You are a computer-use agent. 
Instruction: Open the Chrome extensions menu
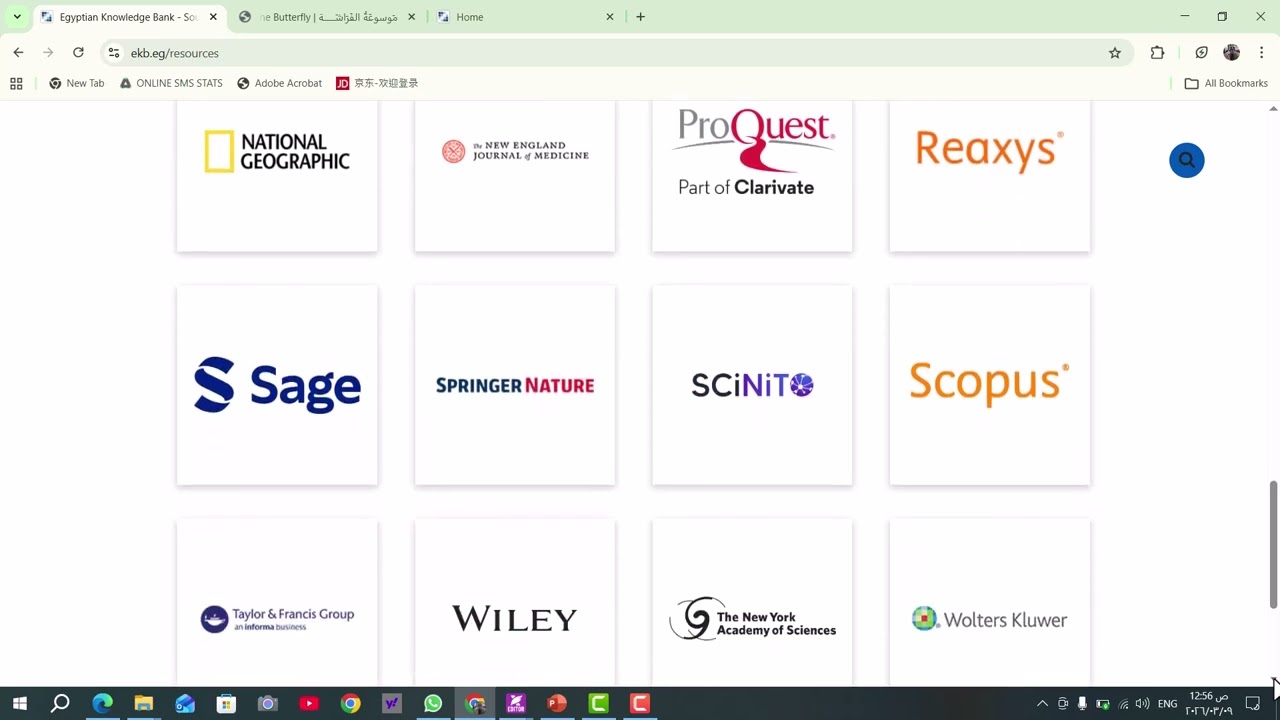[x=1158, y=53]
